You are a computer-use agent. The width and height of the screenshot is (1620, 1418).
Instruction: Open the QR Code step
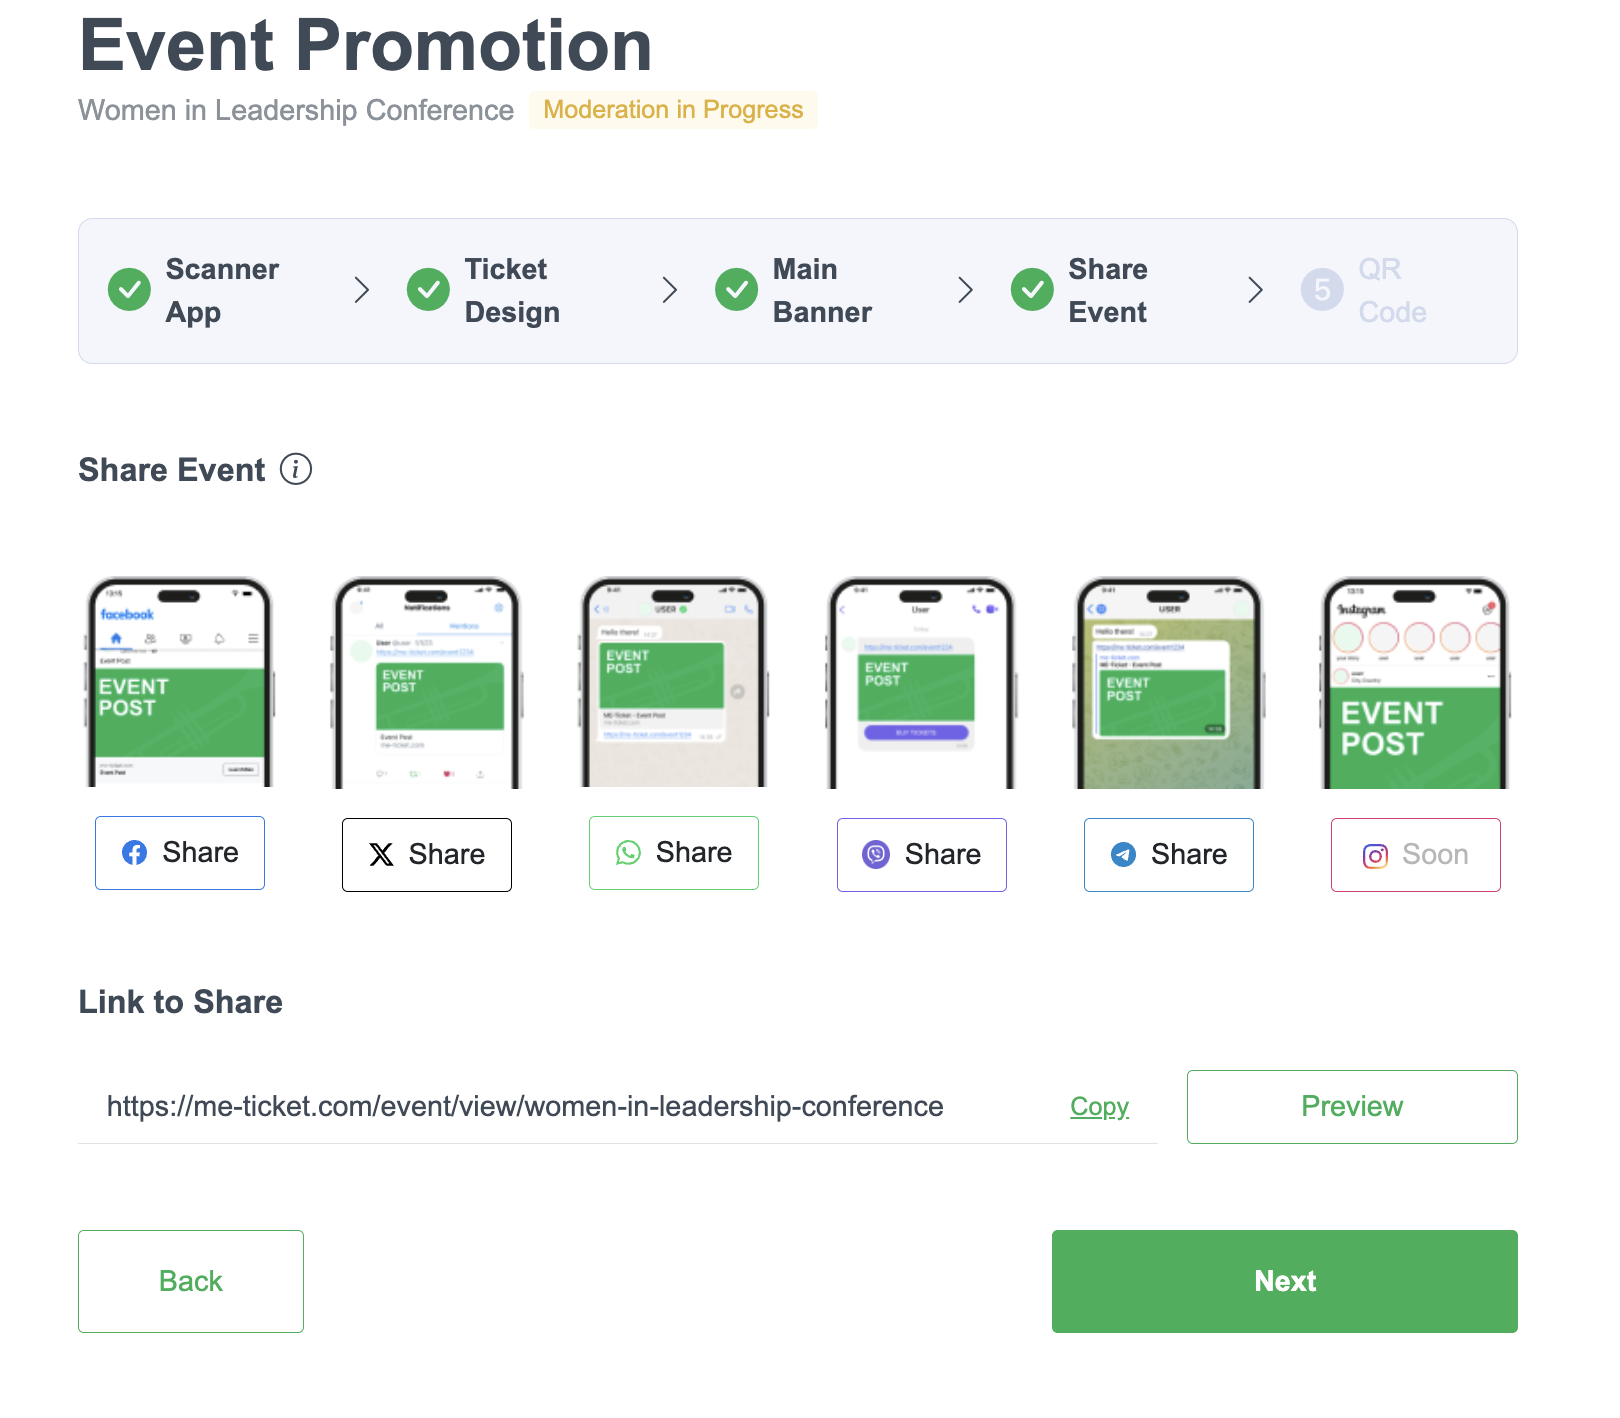[x=1391, y=291]
